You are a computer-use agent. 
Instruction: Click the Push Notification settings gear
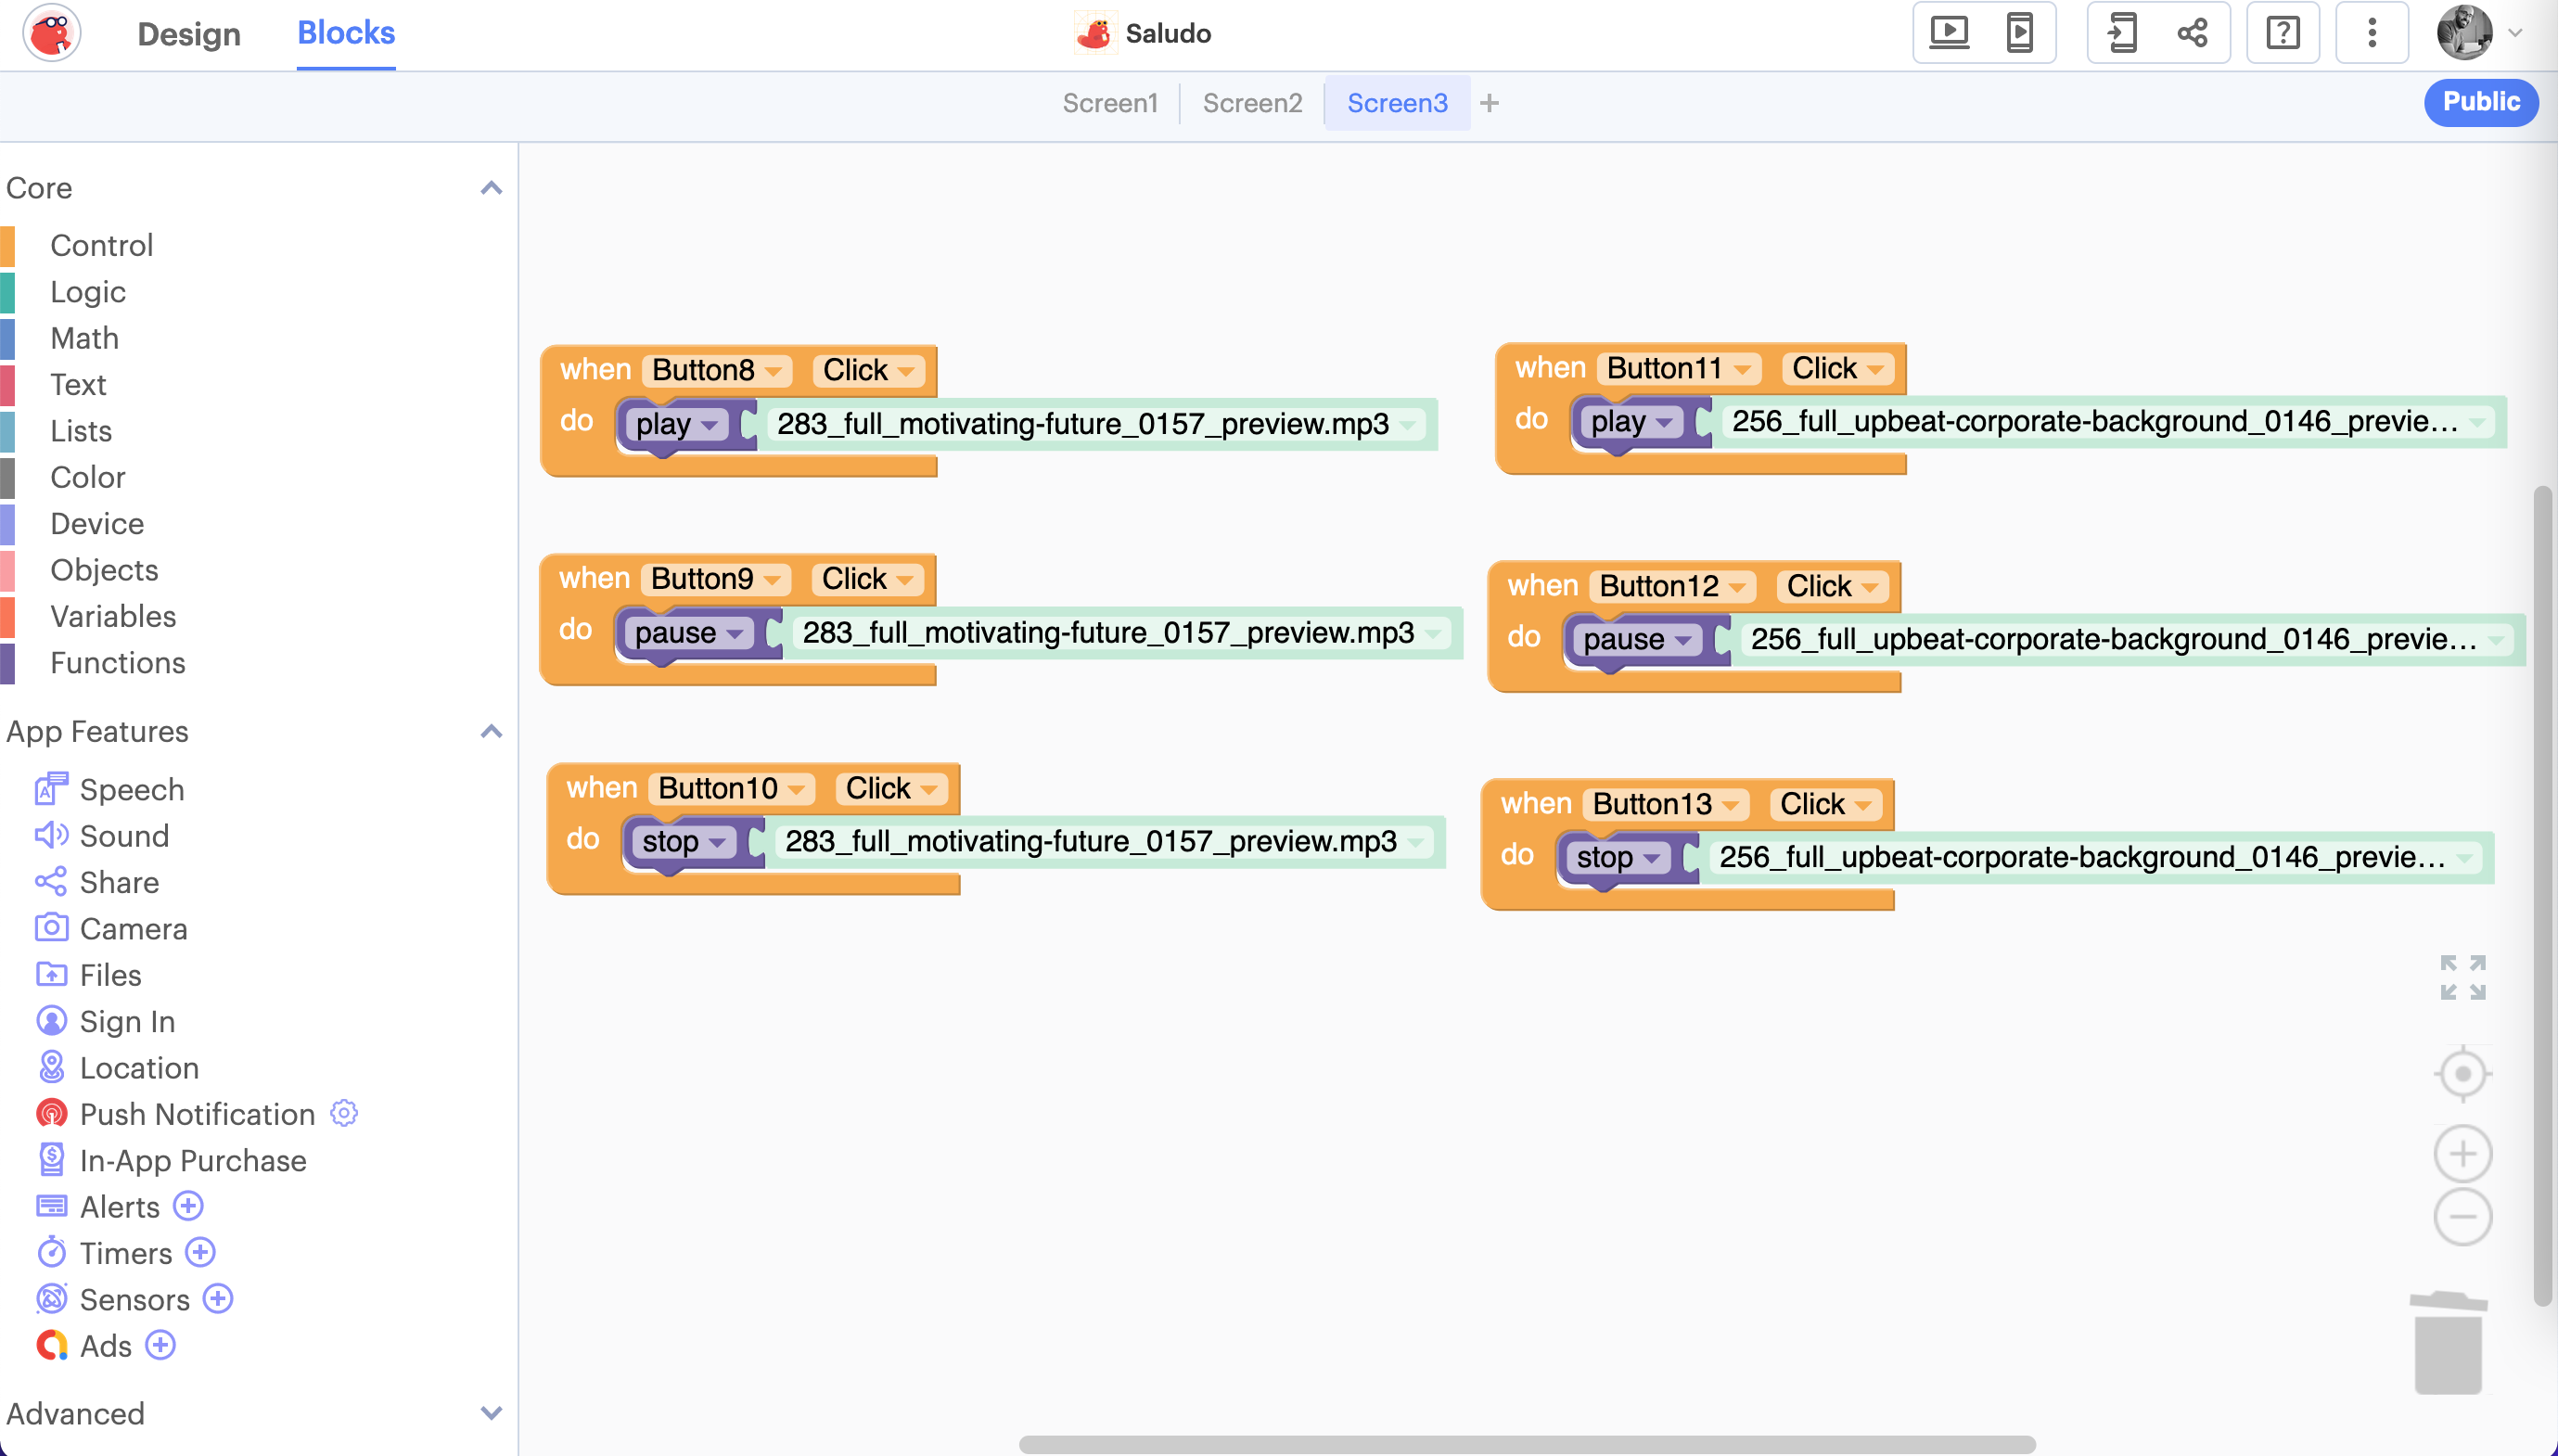pos(344,1113)
